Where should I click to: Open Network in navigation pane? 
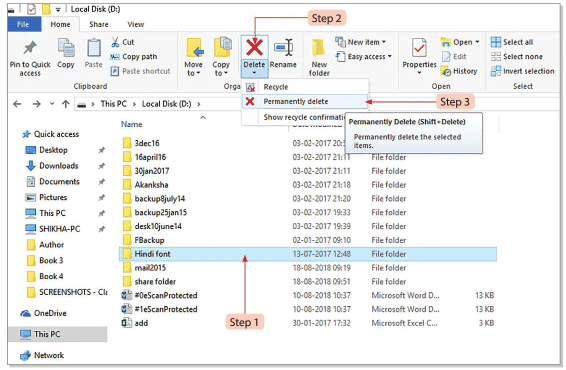point(42,356)
